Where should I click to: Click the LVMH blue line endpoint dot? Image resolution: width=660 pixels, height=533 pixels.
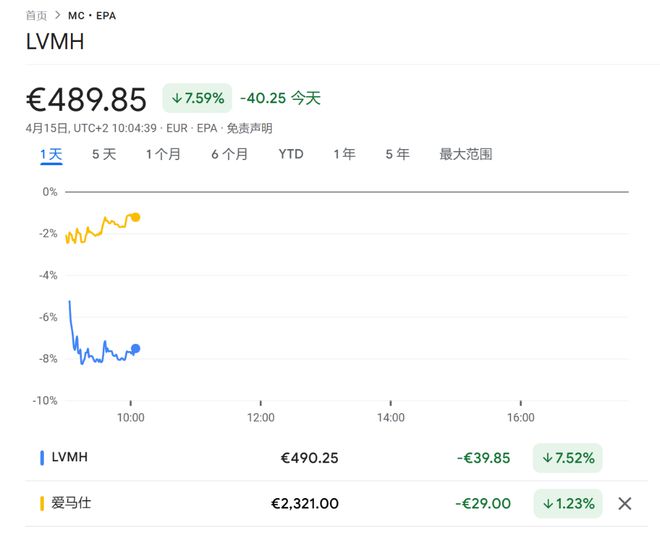coord(136,349)
